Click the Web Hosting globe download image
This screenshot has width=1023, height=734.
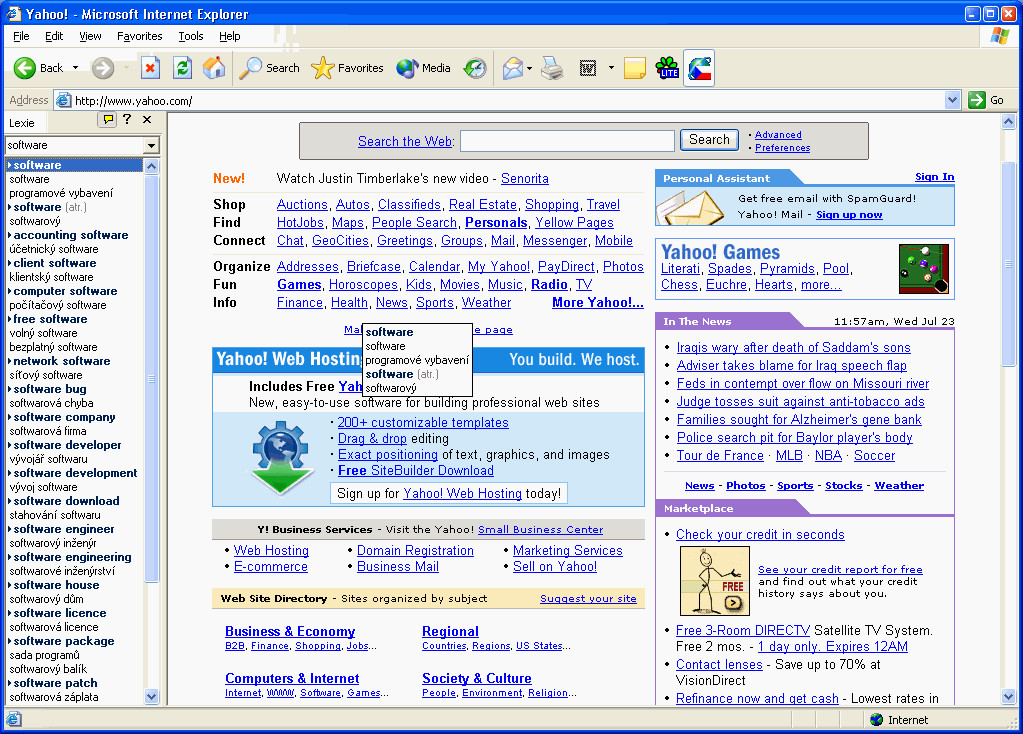coord(281,459)
